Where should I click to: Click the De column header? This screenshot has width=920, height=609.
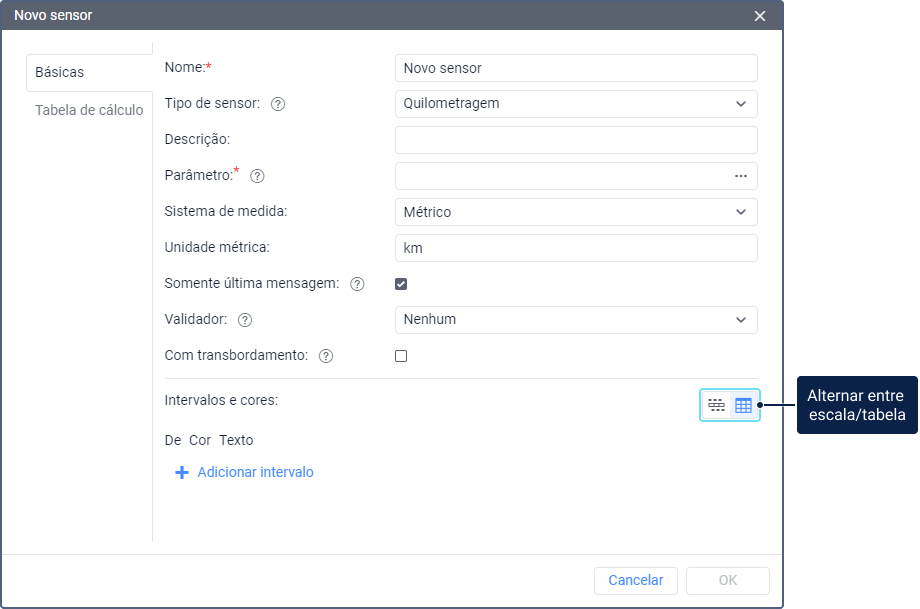pos(172,440)
